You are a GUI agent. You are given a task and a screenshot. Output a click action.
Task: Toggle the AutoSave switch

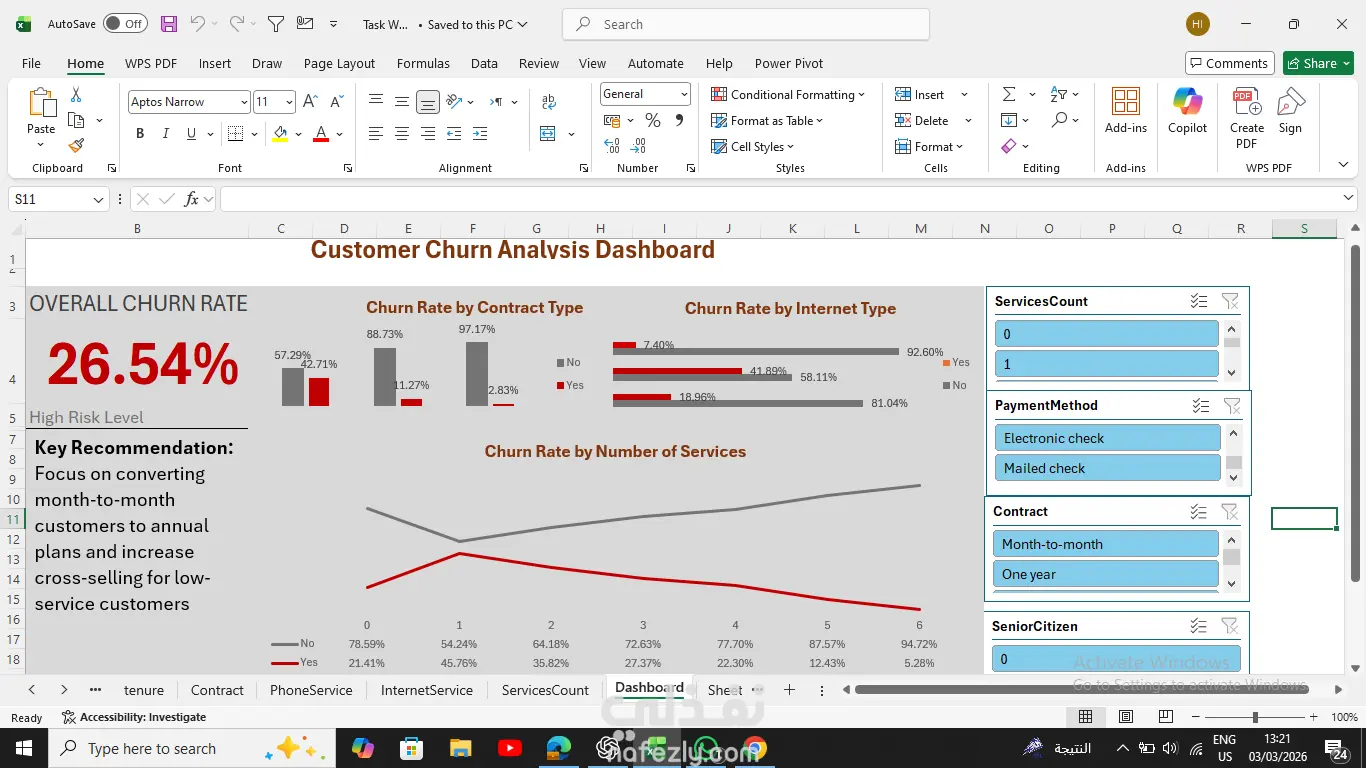click(x=125, y=24)
